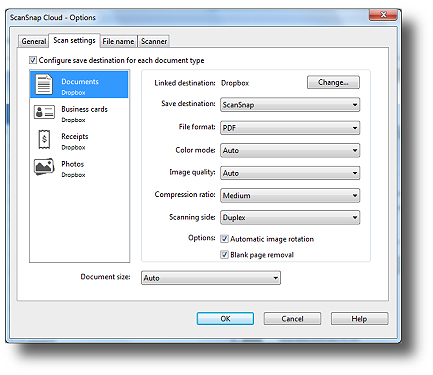Click Dropbox text under Receipts

pyautogui.click(x=73, y=147)
